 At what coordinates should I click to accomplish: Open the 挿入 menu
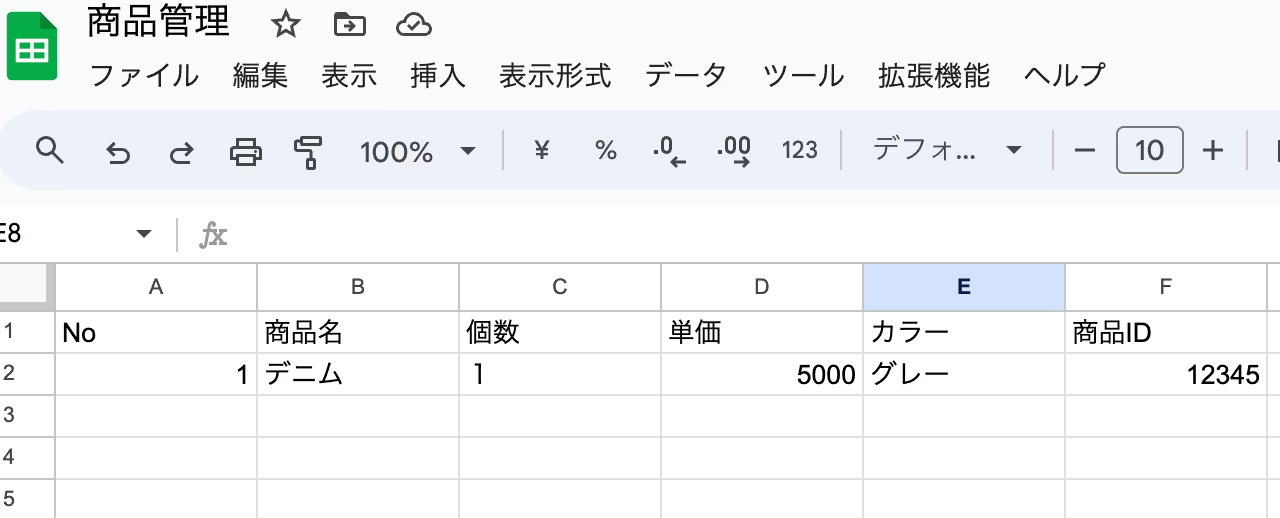point(438,75)
